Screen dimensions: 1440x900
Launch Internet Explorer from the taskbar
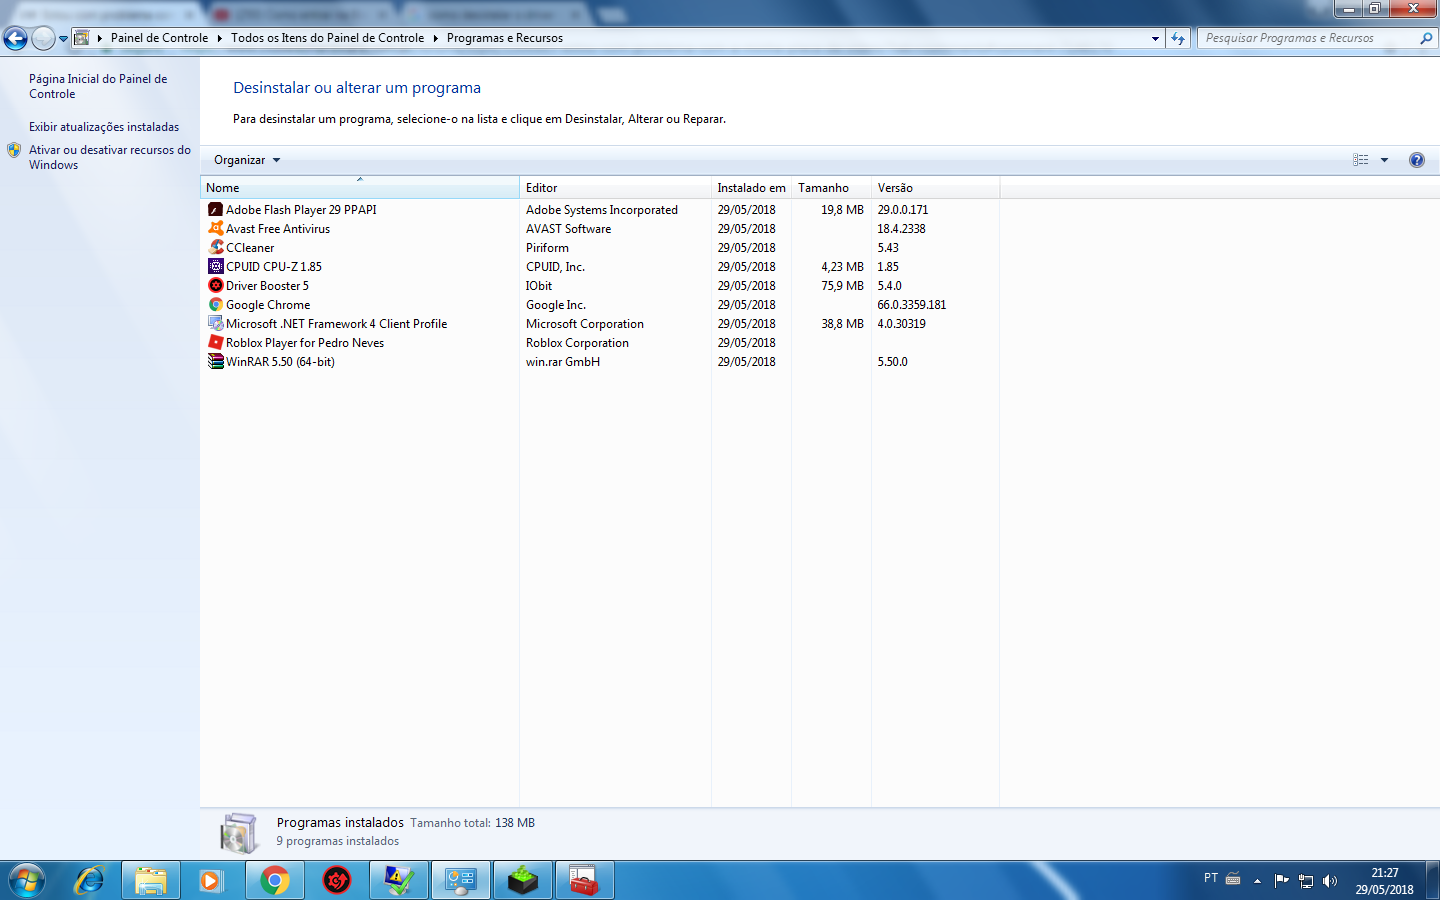[x=90, y=880]
